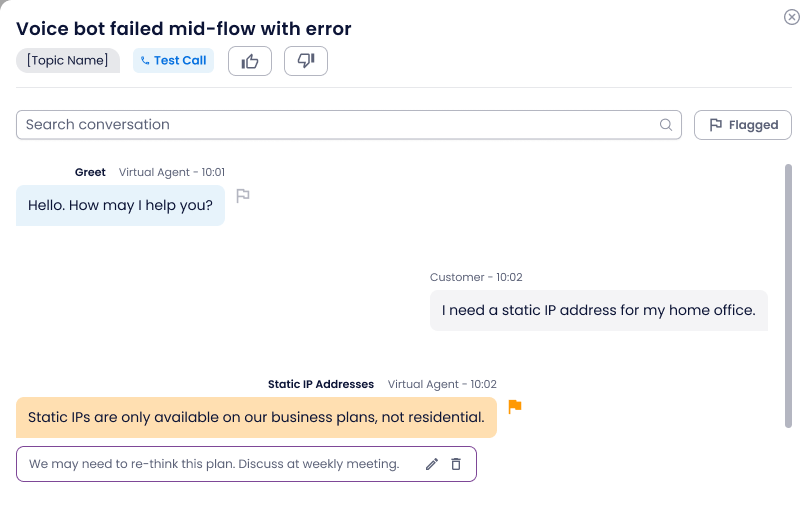Click the "We may need to re-think" note text
Viewport: 808px width, 520px height.
click(214, 464)
